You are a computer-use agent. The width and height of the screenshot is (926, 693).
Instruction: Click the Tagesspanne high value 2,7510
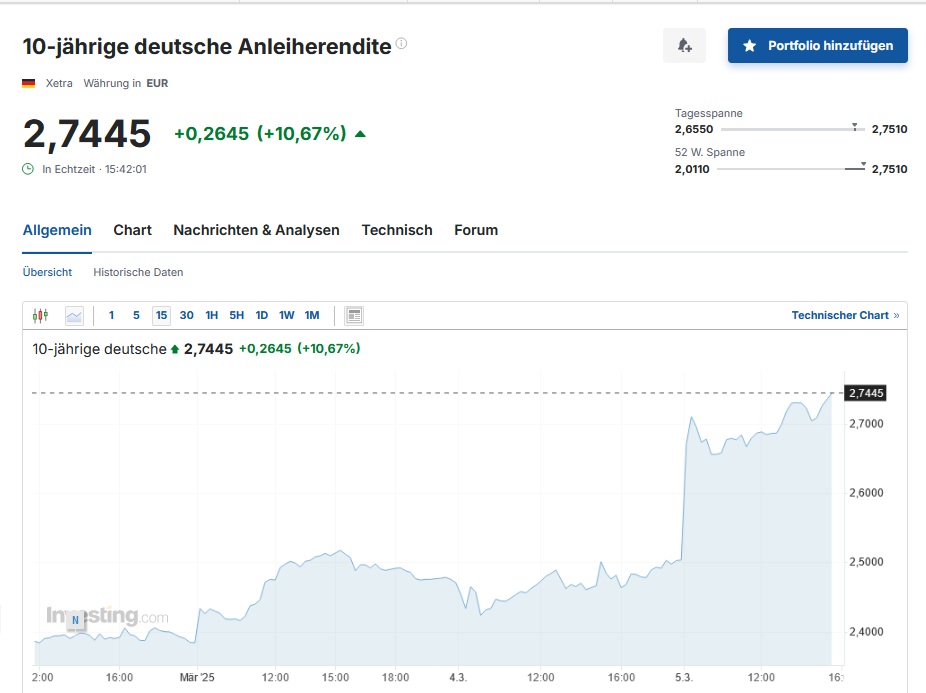pyautogui.click(x=889, y=129)
